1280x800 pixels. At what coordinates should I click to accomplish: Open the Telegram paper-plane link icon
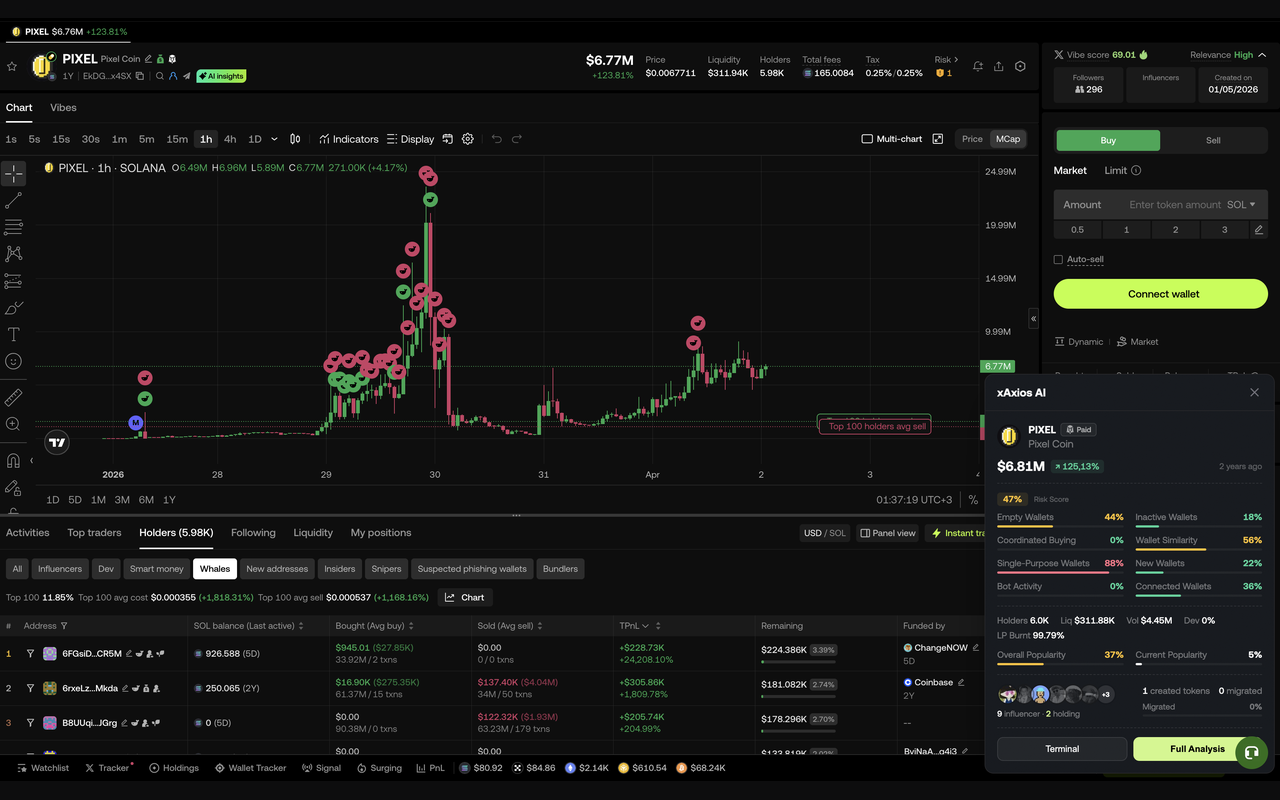click(x=187, y=76)
